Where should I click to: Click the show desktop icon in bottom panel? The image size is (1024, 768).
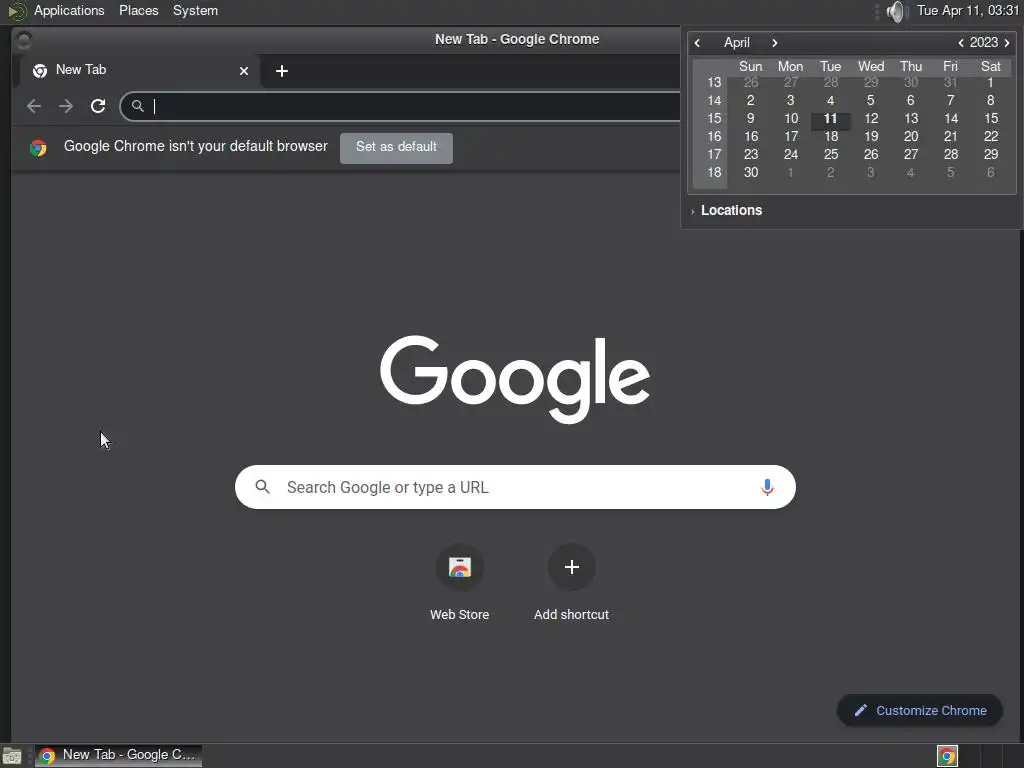pos(12,756)
